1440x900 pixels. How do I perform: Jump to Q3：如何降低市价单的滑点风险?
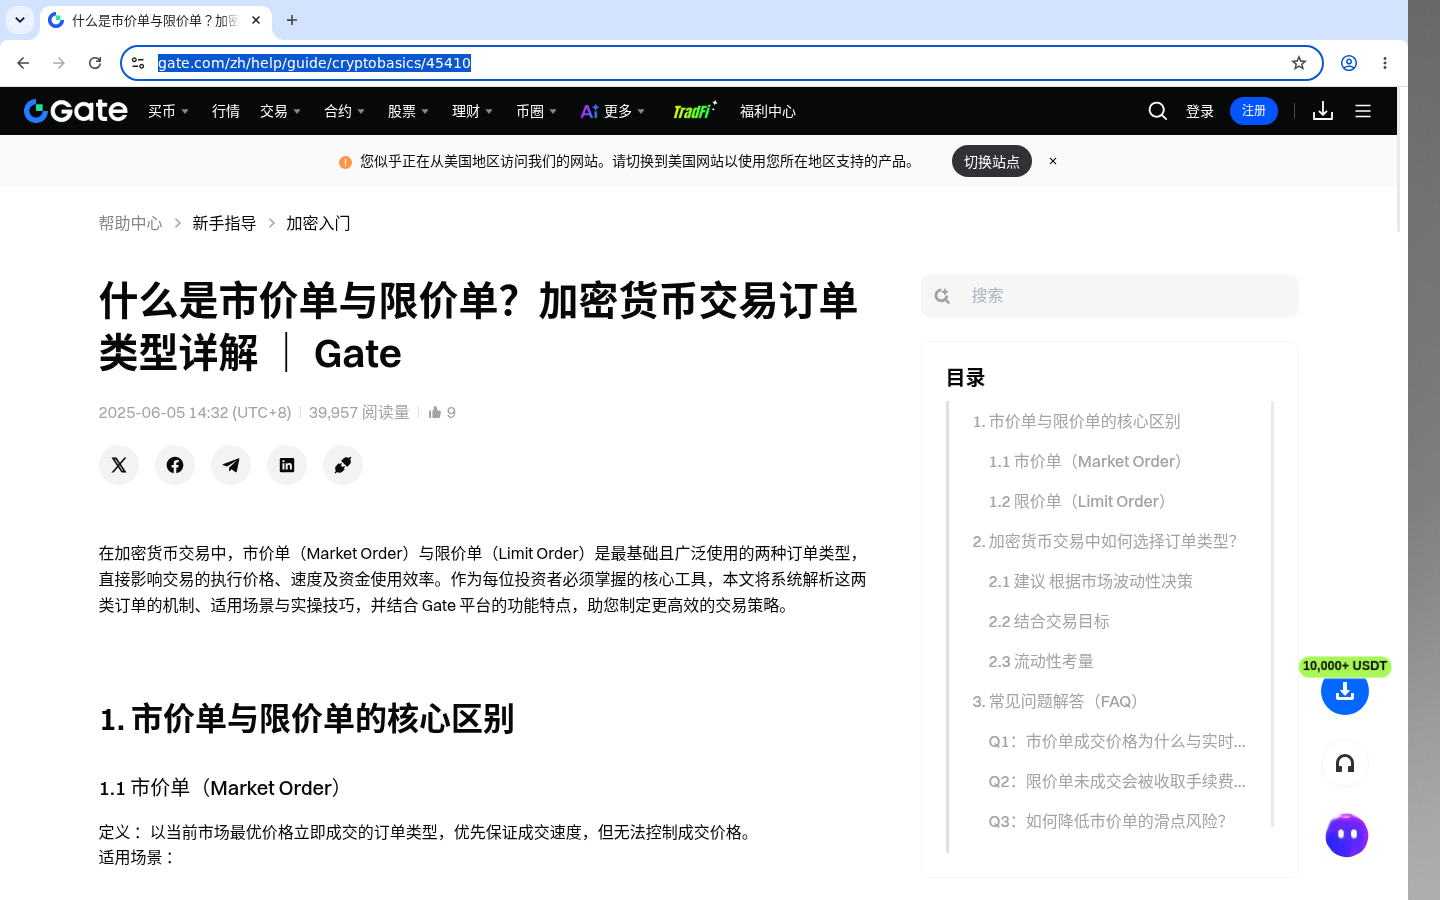coord(1107,821)
